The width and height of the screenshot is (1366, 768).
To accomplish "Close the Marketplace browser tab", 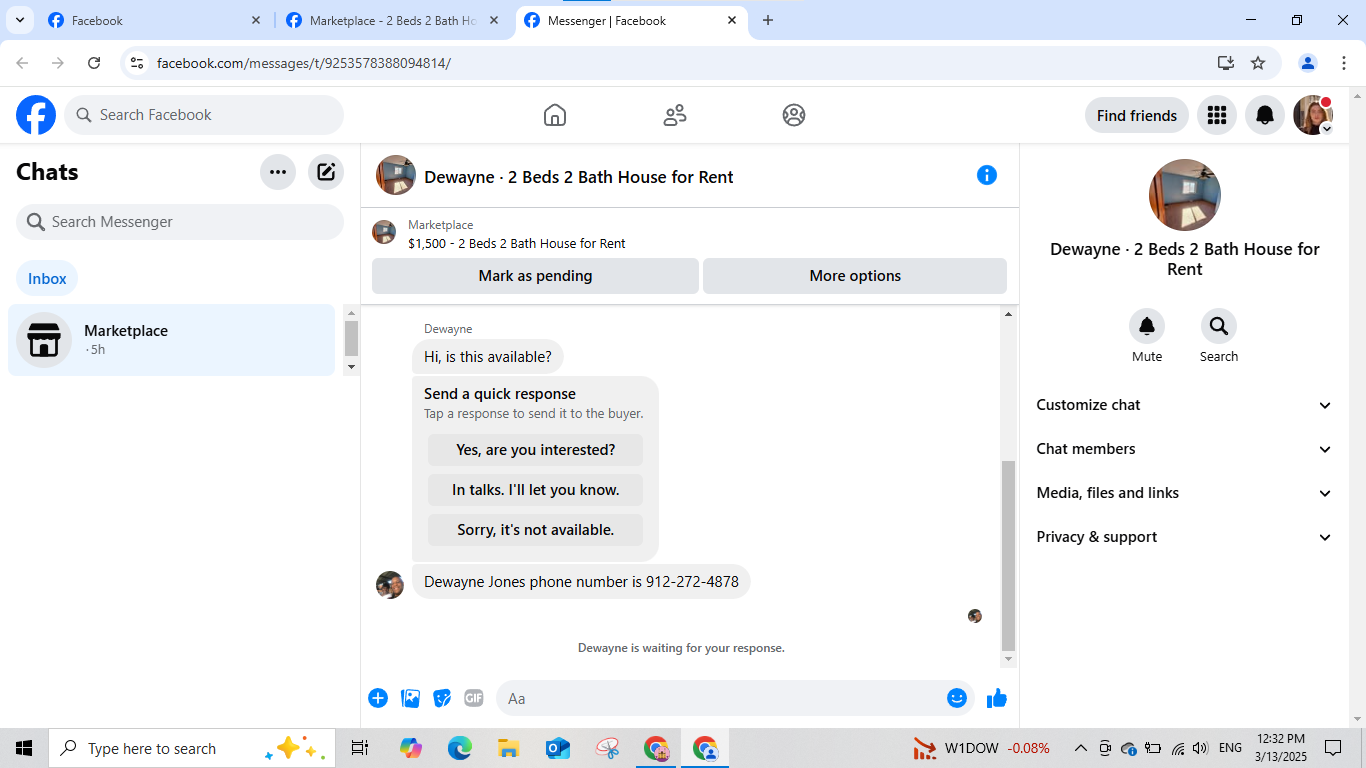I will (x=494, y=20).
